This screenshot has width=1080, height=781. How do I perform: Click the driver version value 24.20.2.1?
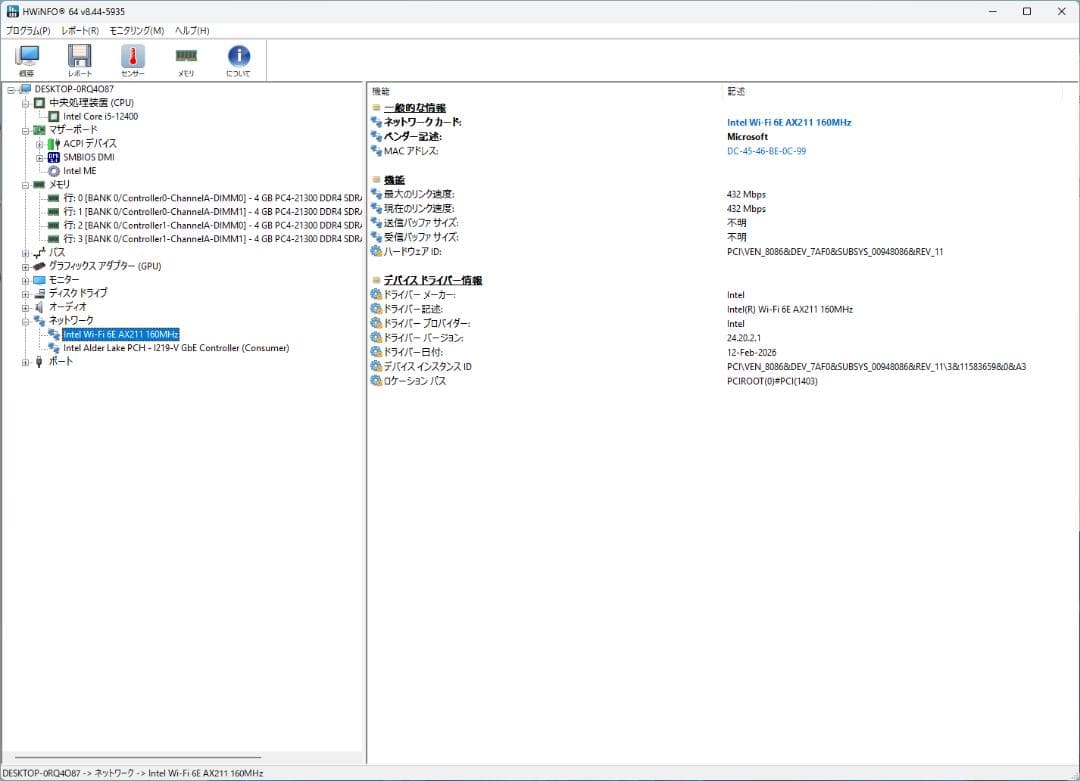tap(744, 338)
